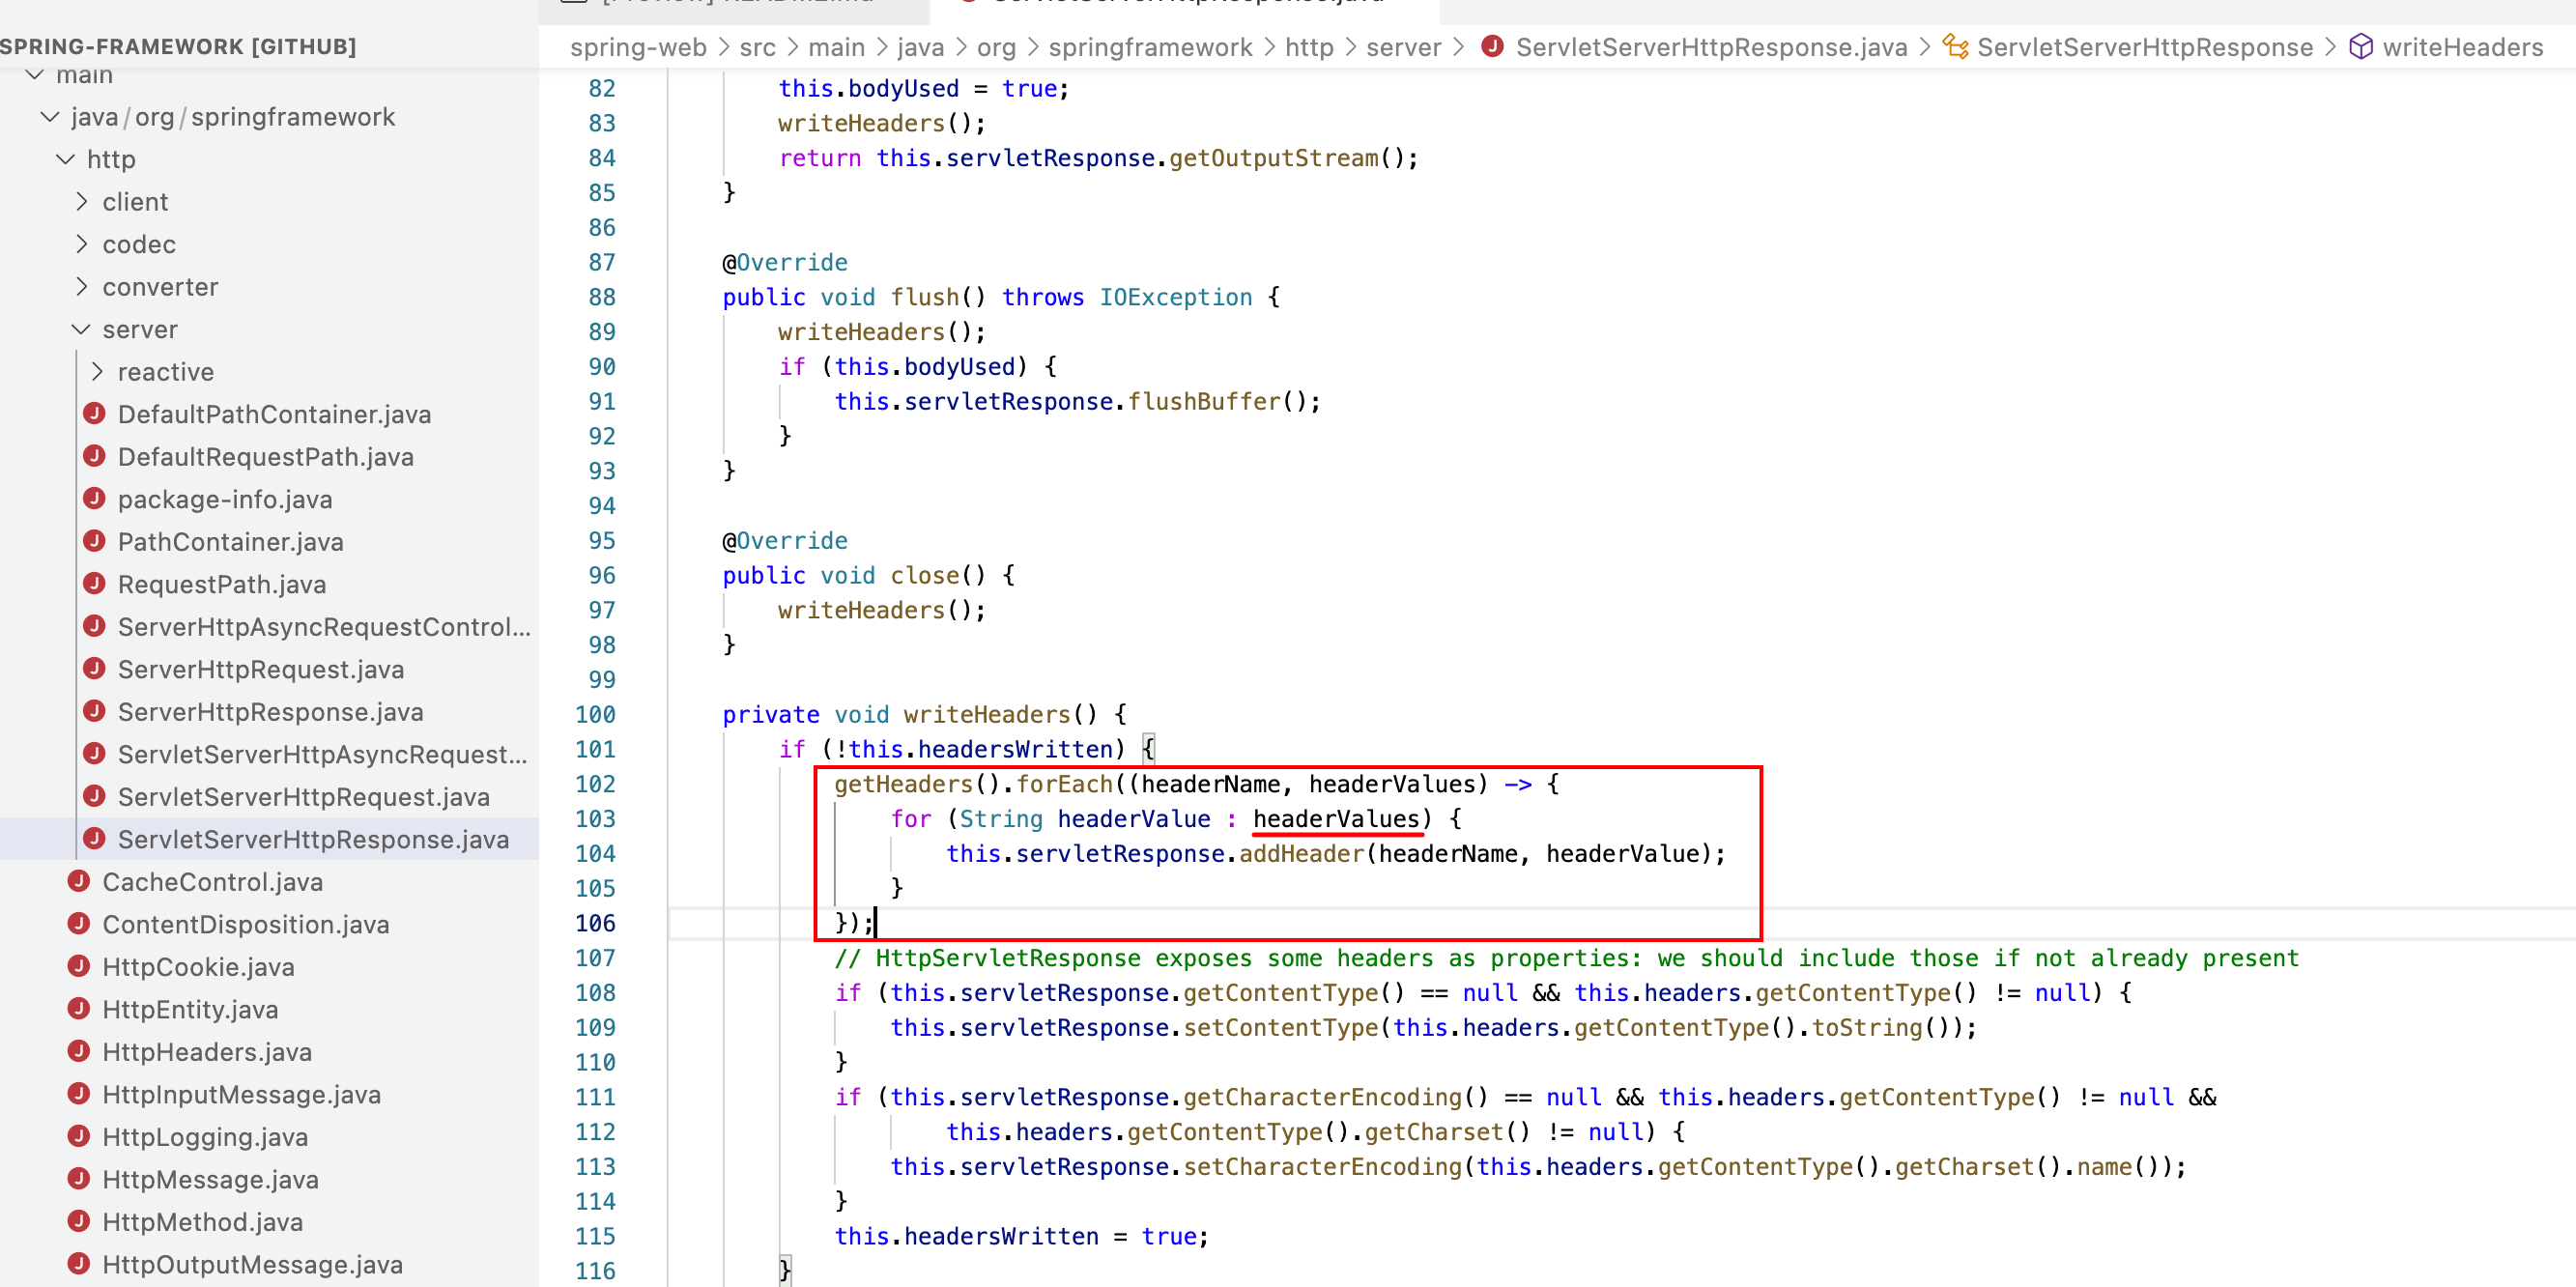Click line number 88 in gutter
This screenshot has width=2576, height=1287.
[x=602, y=297]
